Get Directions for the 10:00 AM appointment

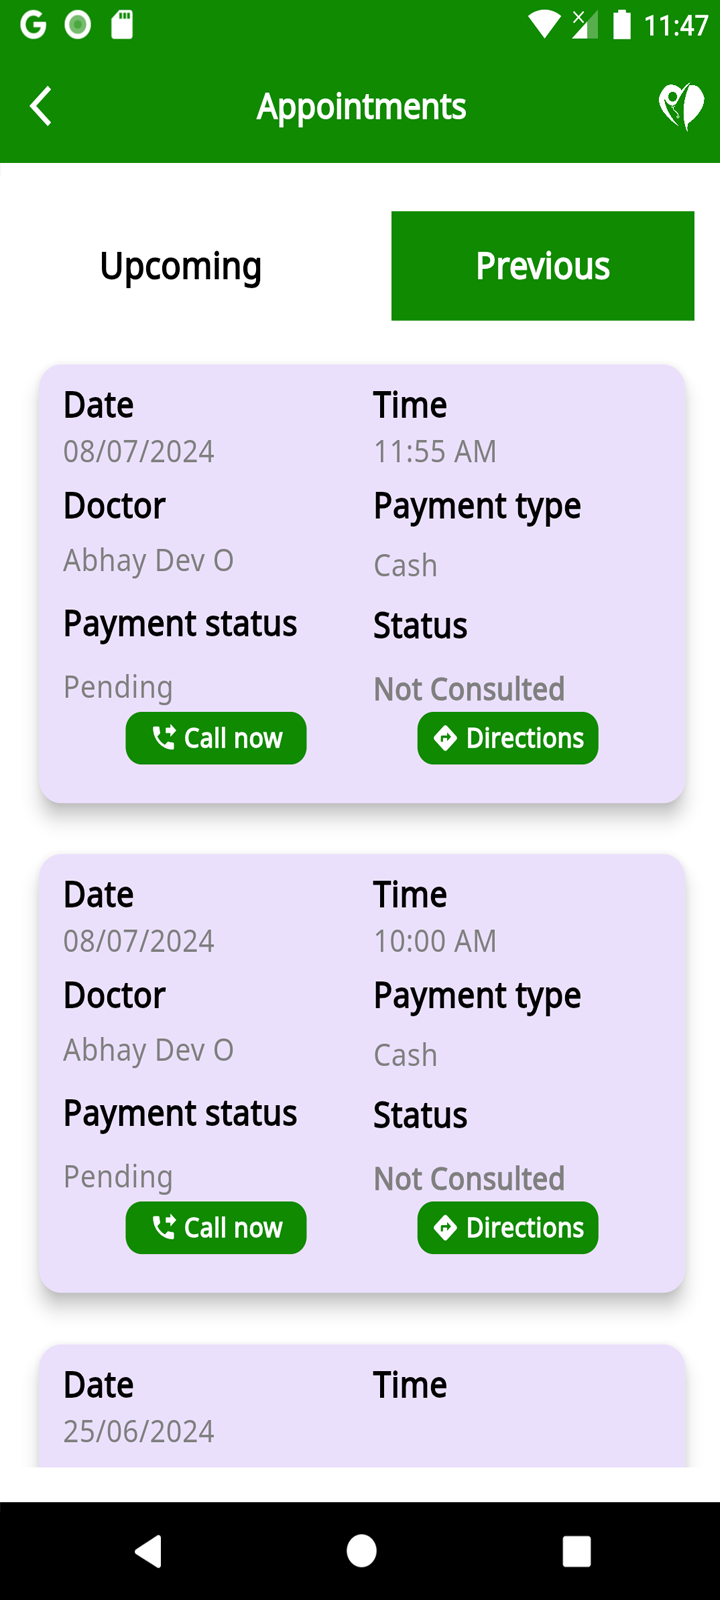tap(508, 1227)
